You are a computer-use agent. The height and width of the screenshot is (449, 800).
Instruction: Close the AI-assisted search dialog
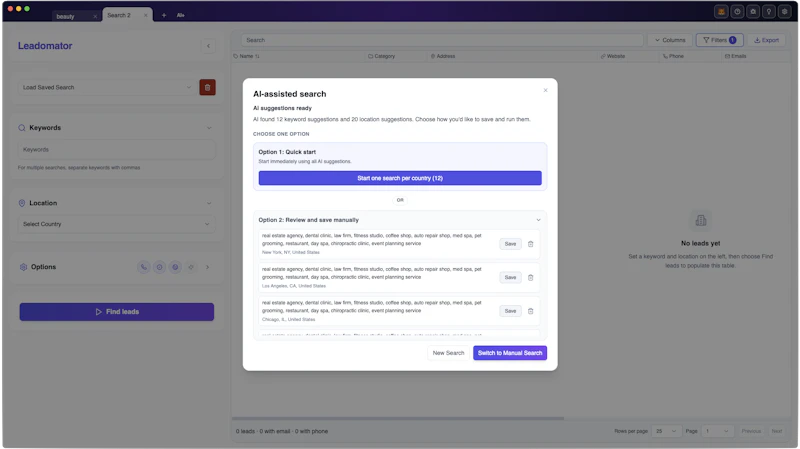pyautogui.click(x=545, y=90)
